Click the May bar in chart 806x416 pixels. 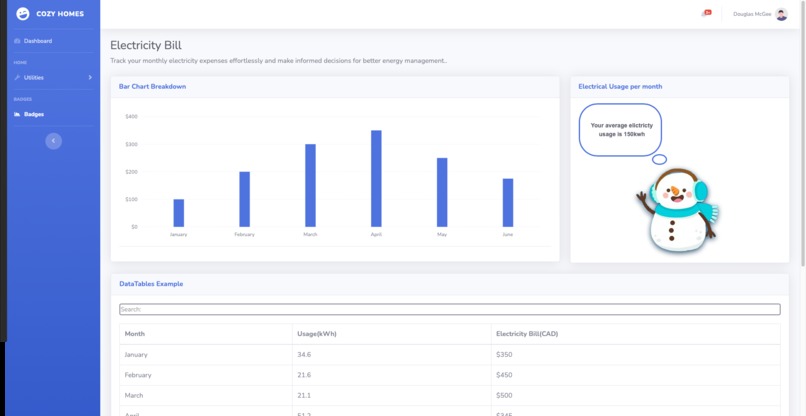(x=442, y=192)
